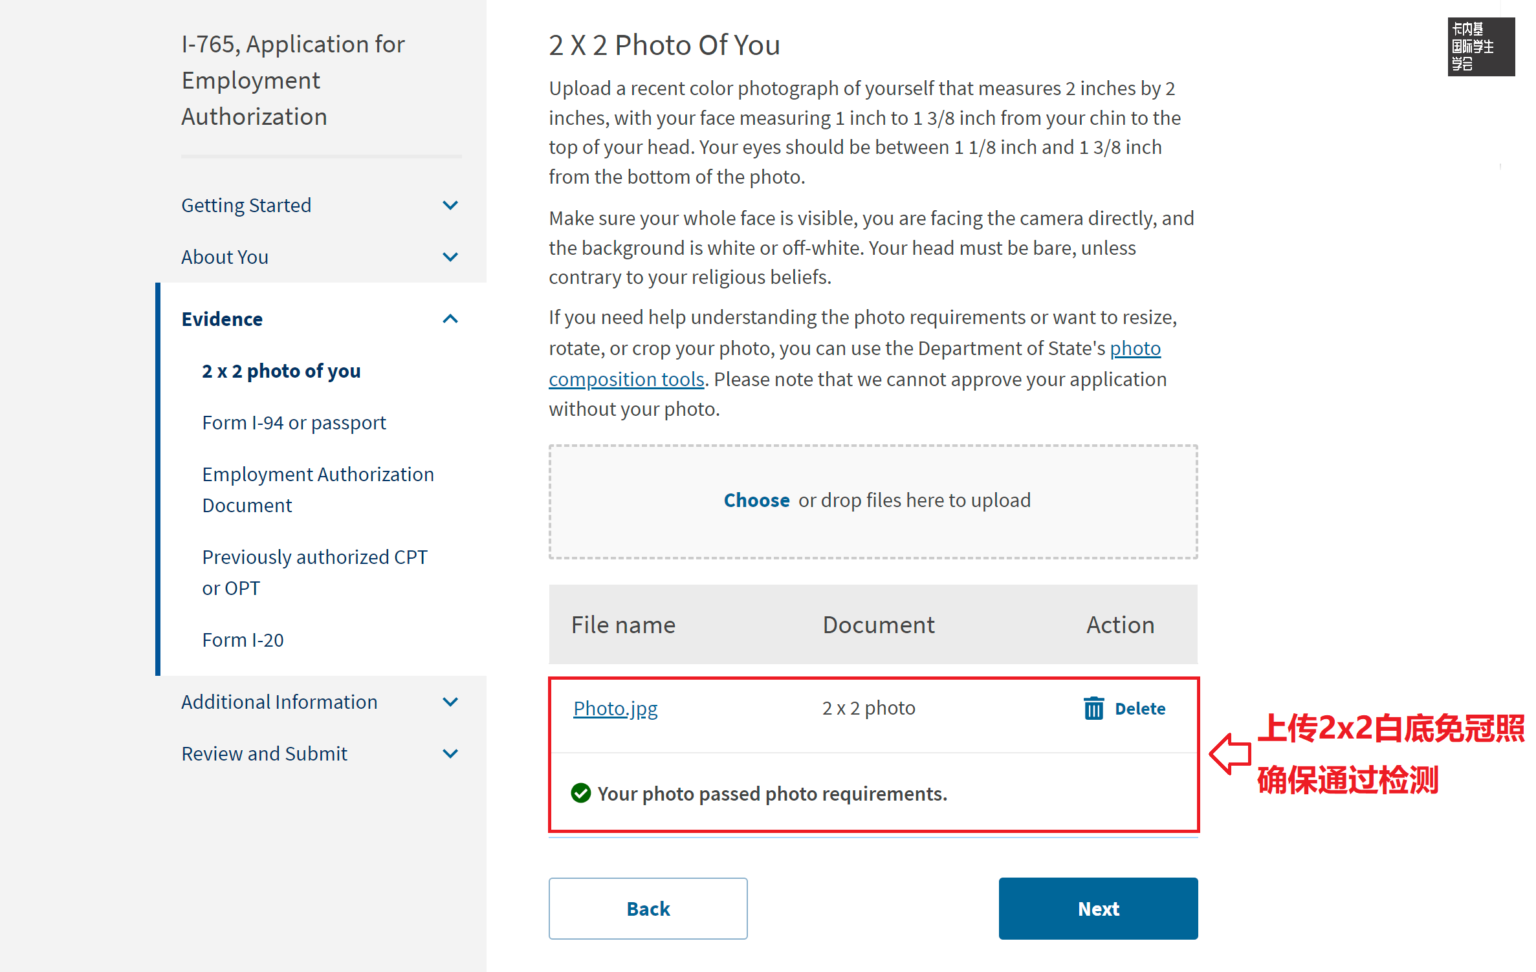
Task: Expand the About You section chevron
Action: 450,258
